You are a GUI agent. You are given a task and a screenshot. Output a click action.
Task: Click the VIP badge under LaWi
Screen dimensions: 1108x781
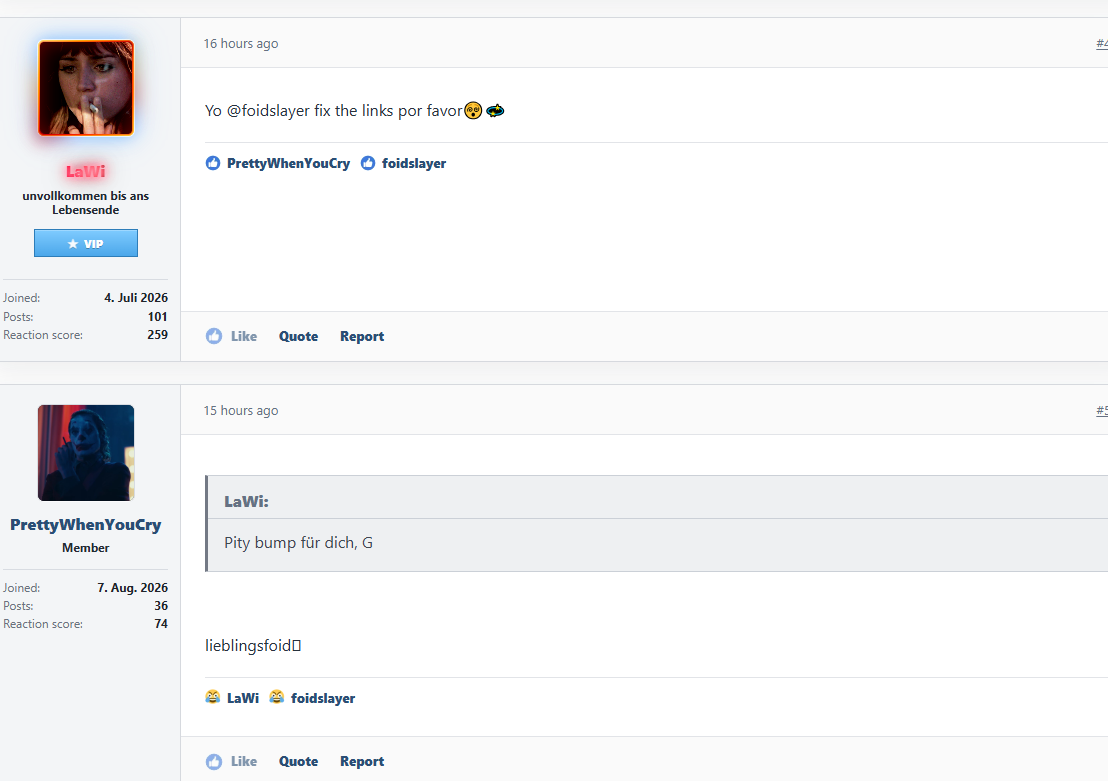click(x=86, y=243)
